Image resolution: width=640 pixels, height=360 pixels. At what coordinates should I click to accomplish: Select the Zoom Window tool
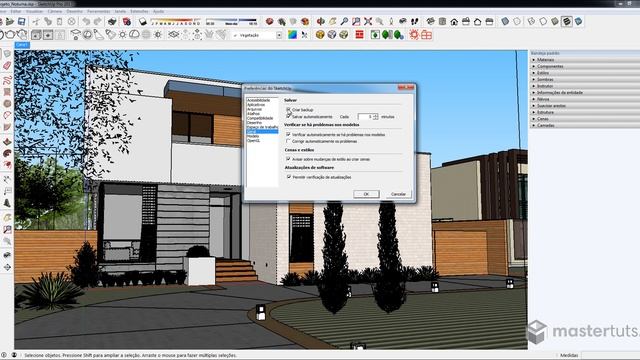(356, 21)
